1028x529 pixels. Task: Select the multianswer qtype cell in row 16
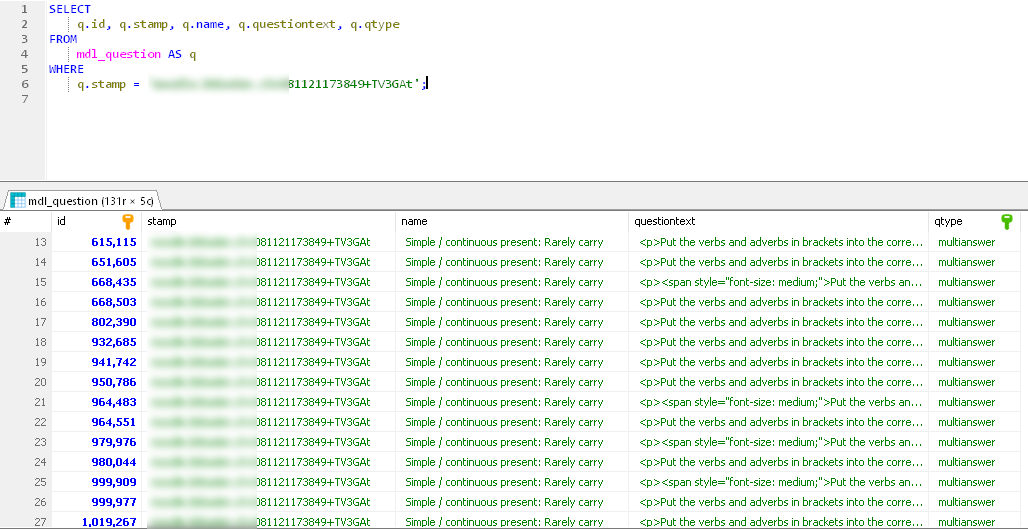(974, 302)
